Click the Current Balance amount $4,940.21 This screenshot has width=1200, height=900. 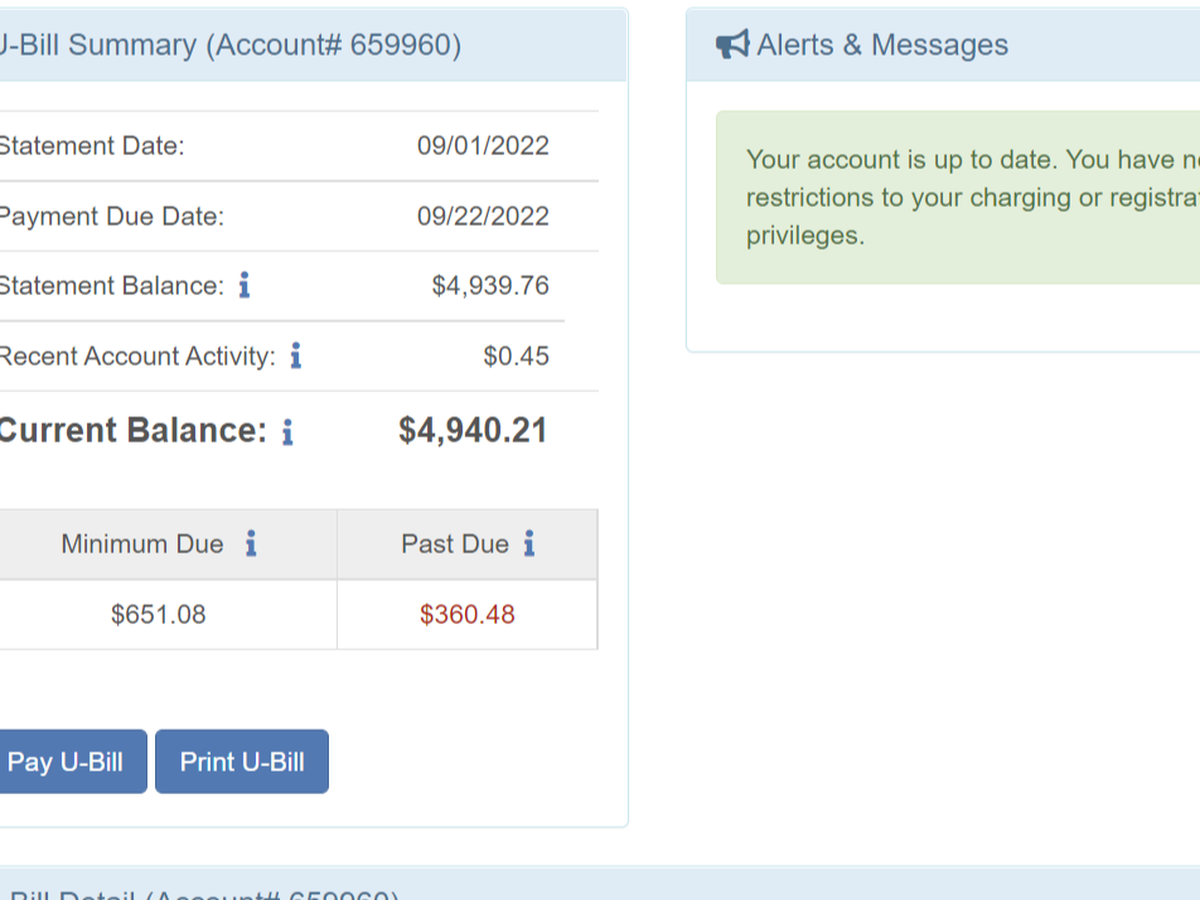point(473,430)
